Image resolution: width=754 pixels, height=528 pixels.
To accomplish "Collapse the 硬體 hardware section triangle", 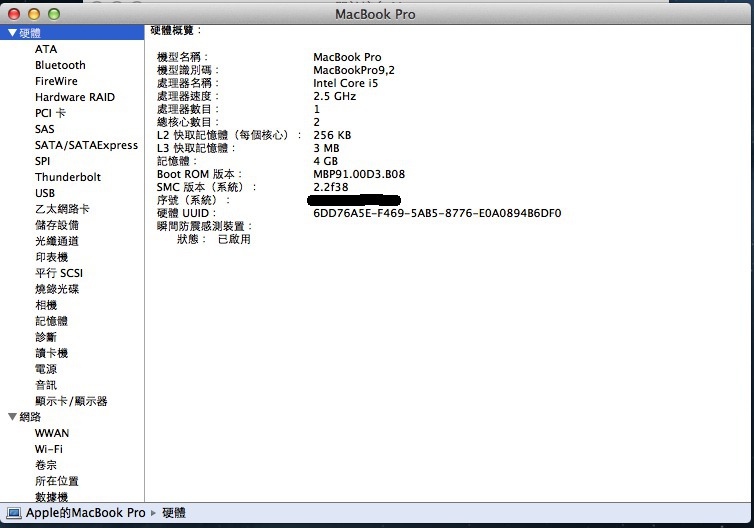I will pyautogui.click(x=13, y=33).
